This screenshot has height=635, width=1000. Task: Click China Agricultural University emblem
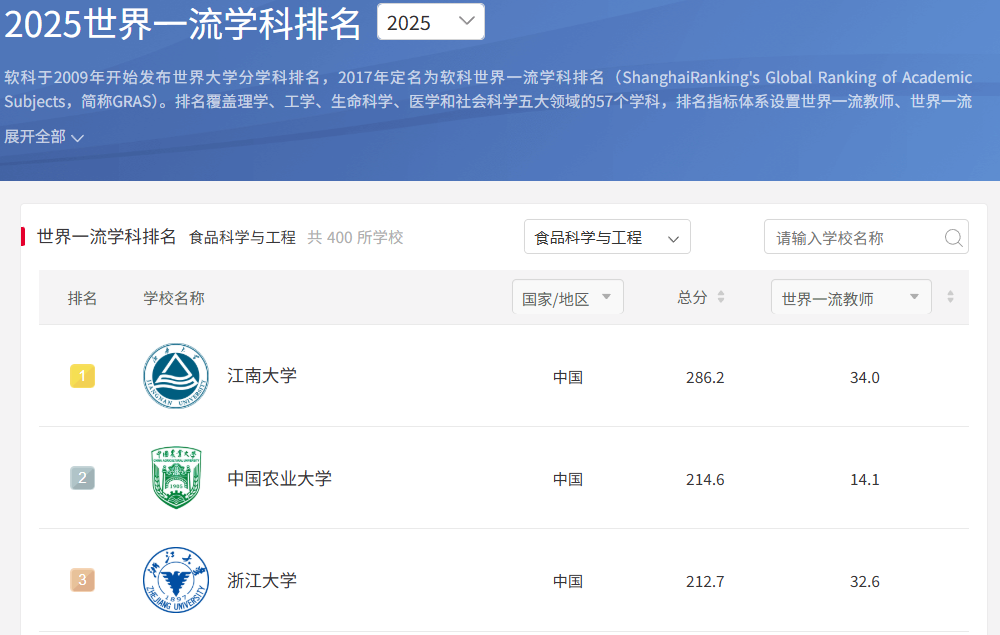coord(176,478)
